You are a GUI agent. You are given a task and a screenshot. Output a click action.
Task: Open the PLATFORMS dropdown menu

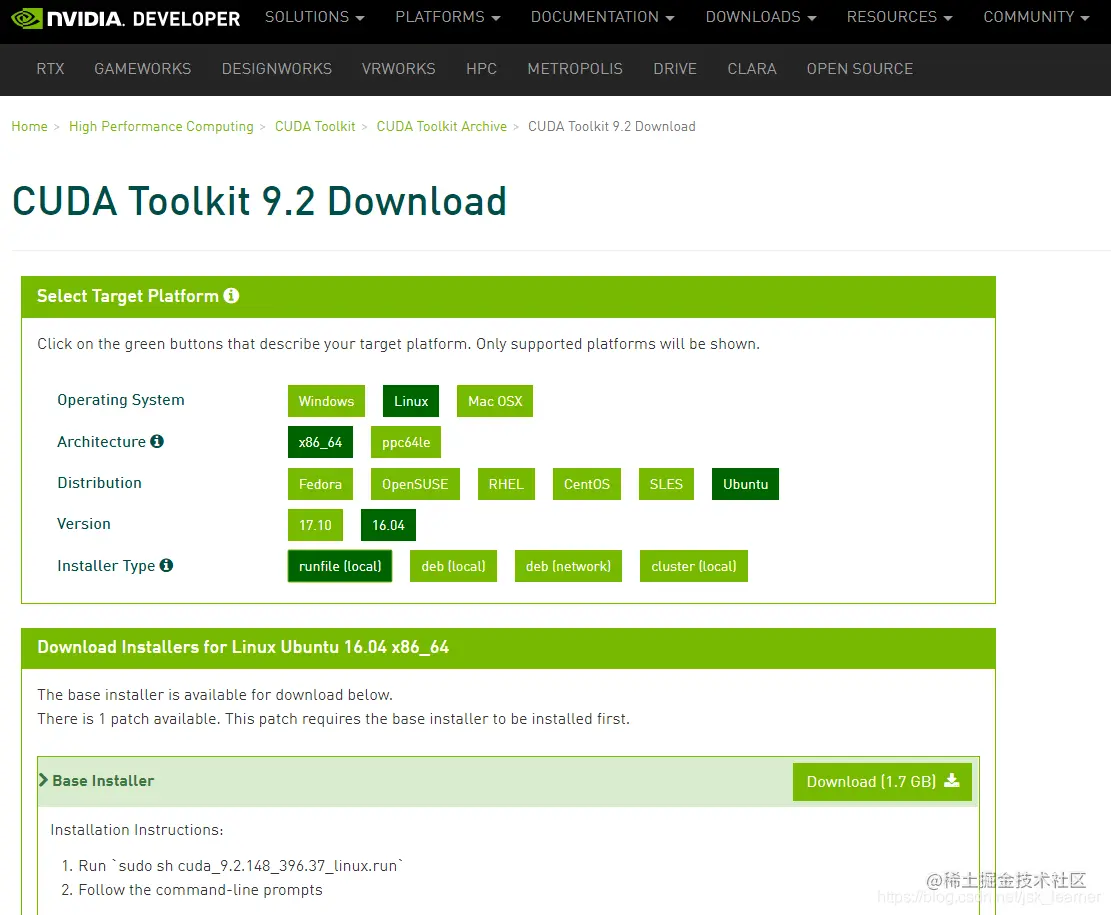(448, 17)
